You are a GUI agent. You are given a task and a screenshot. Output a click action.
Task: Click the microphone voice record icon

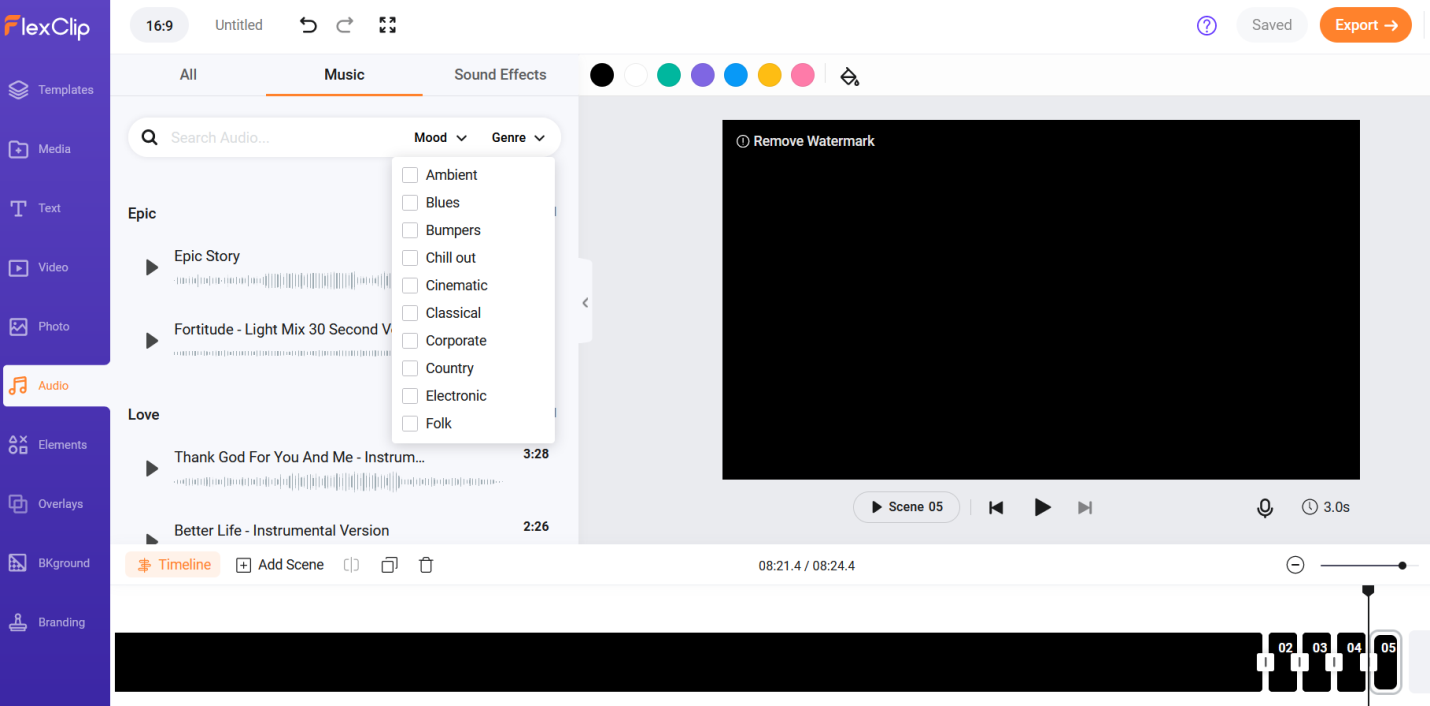(1265, 508)
